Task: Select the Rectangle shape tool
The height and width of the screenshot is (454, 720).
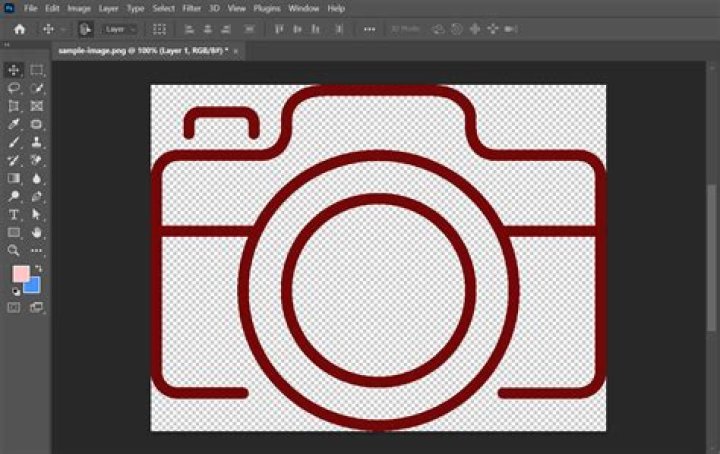Action: [x=14, y=232]
